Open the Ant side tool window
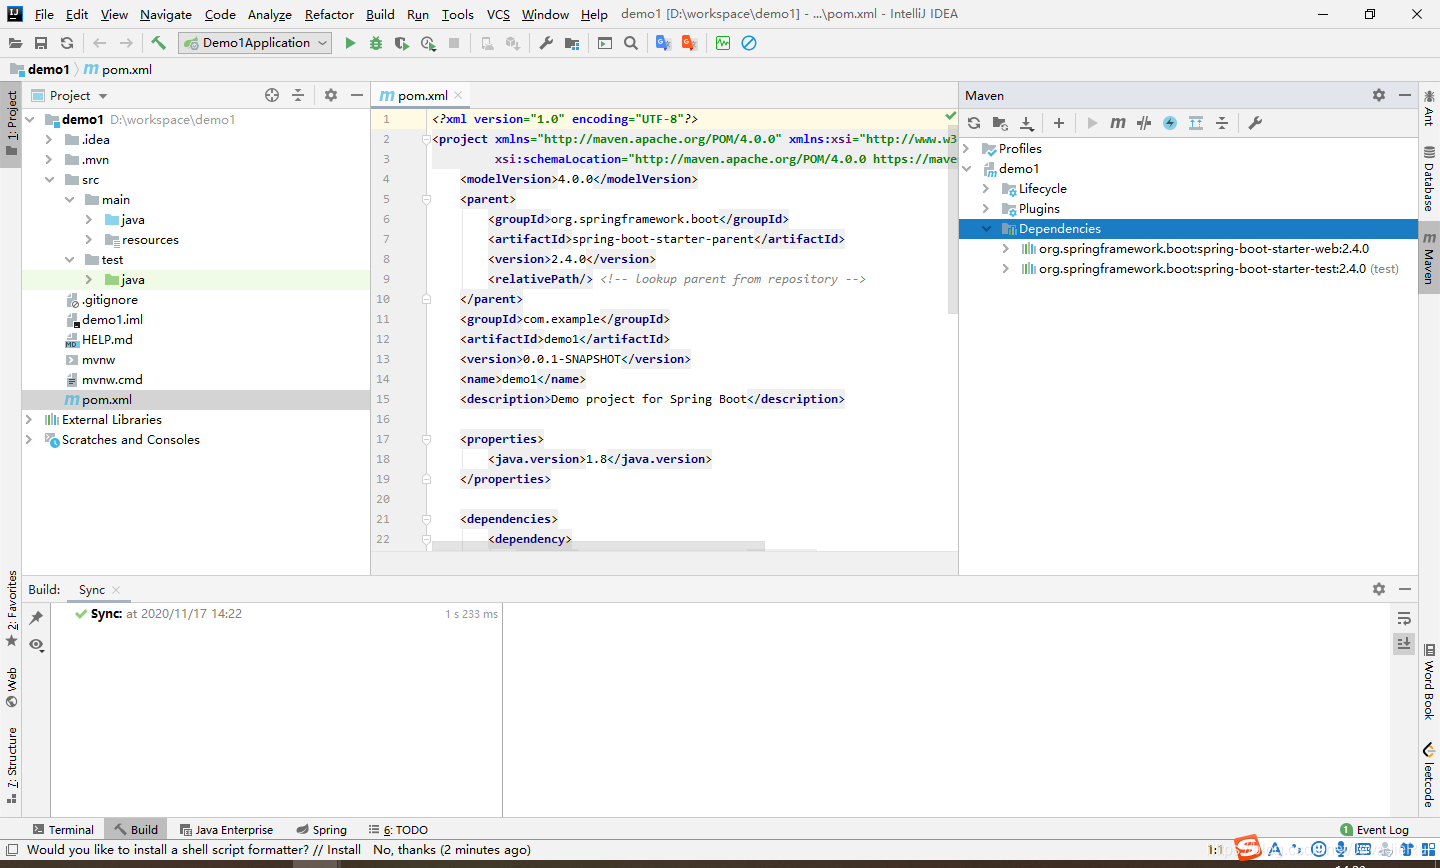 point(1429,108)
